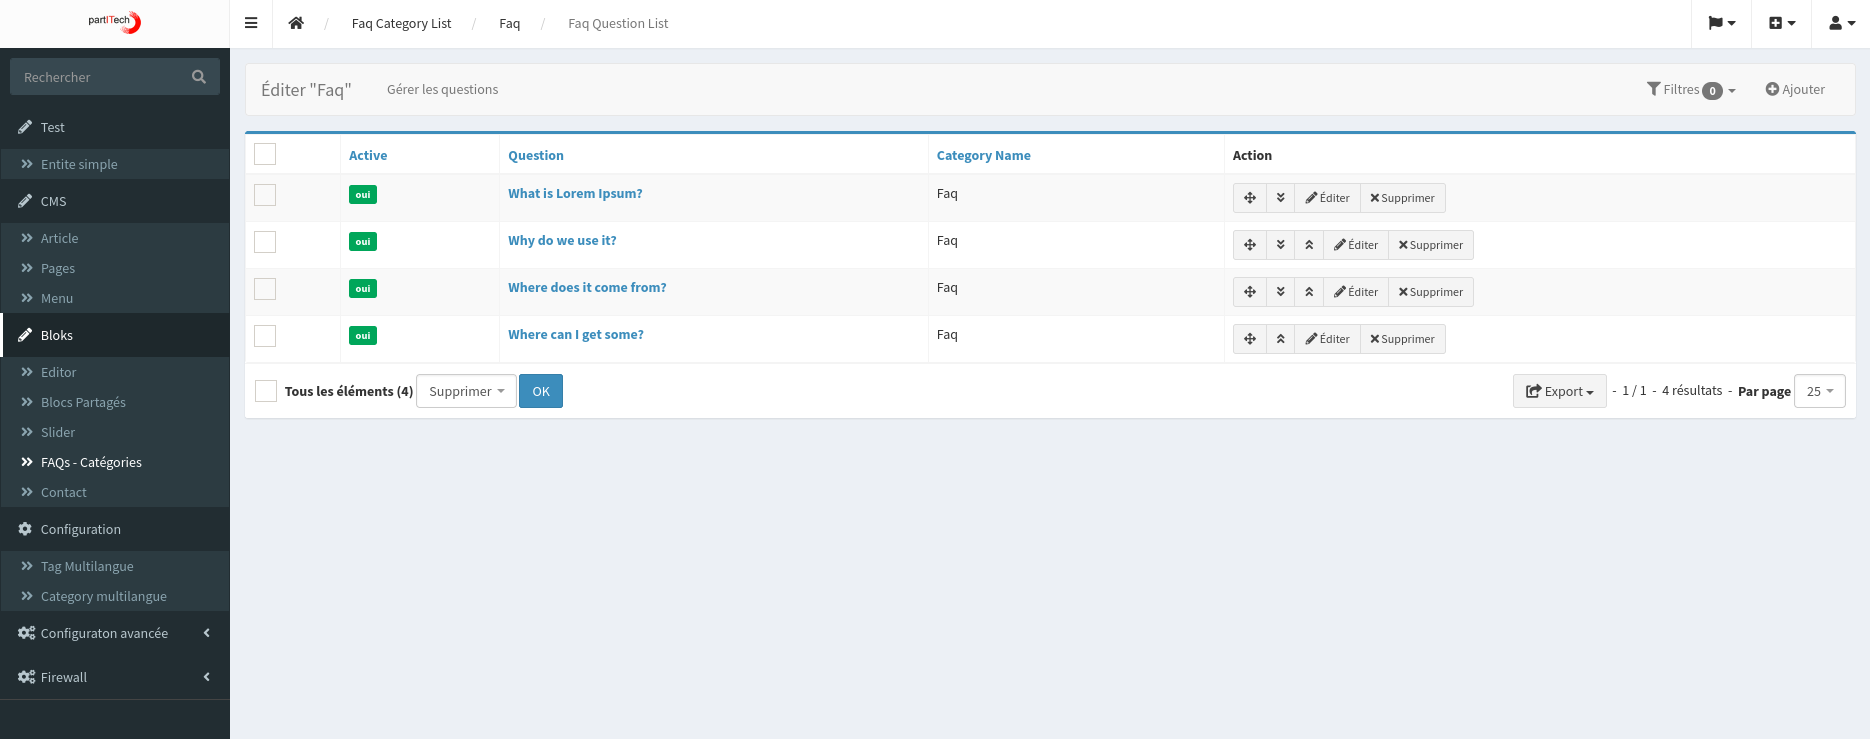1870x739 pixels.
Task: Toggle oui badge for What is Lorem Ipsum?
Action: pyautogui.click(x=363, y=195)
